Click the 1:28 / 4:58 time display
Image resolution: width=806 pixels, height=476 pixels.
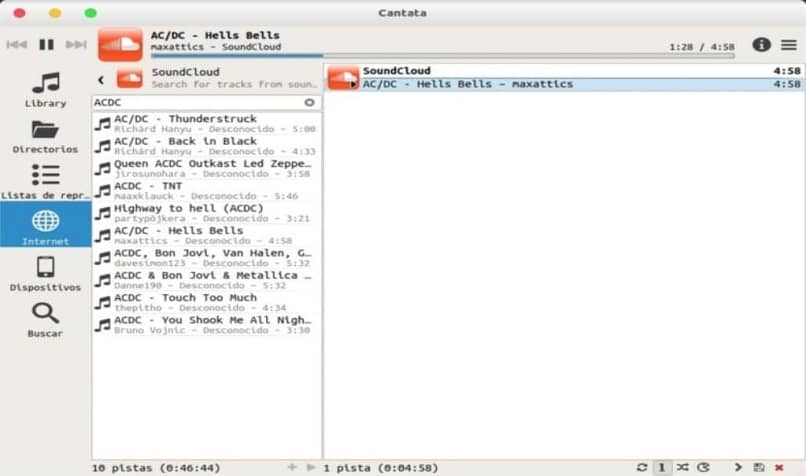702,47
